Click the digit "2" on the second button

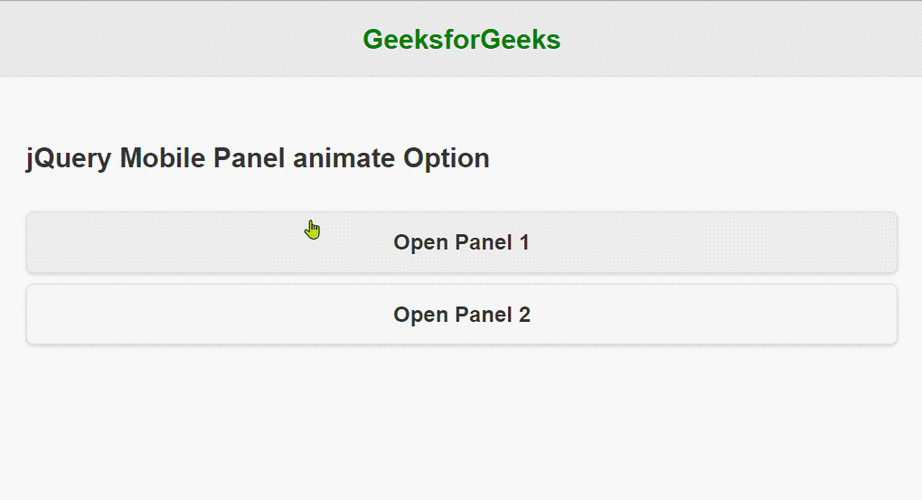tap(525, 314)
